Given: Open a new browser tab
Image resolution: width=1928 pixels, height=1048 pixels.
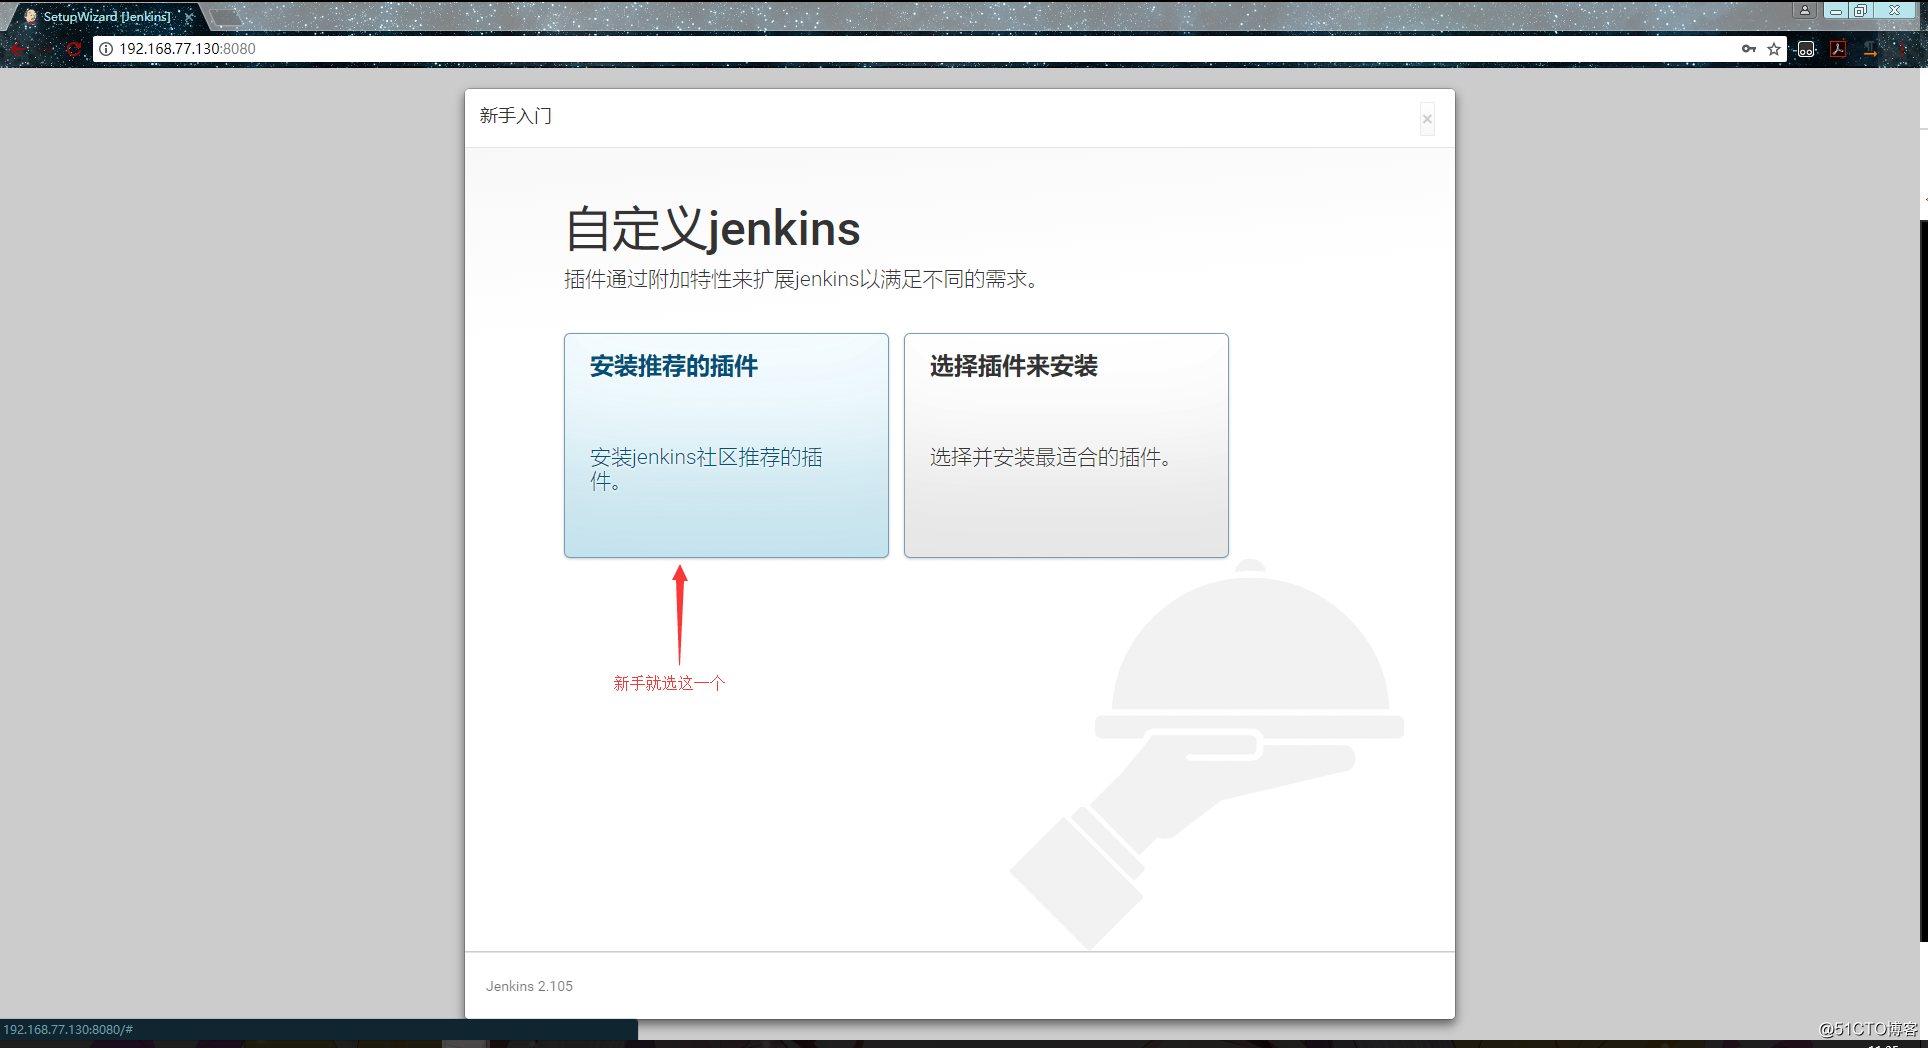Looking at the screenshot, I should [x=226, y=17].
